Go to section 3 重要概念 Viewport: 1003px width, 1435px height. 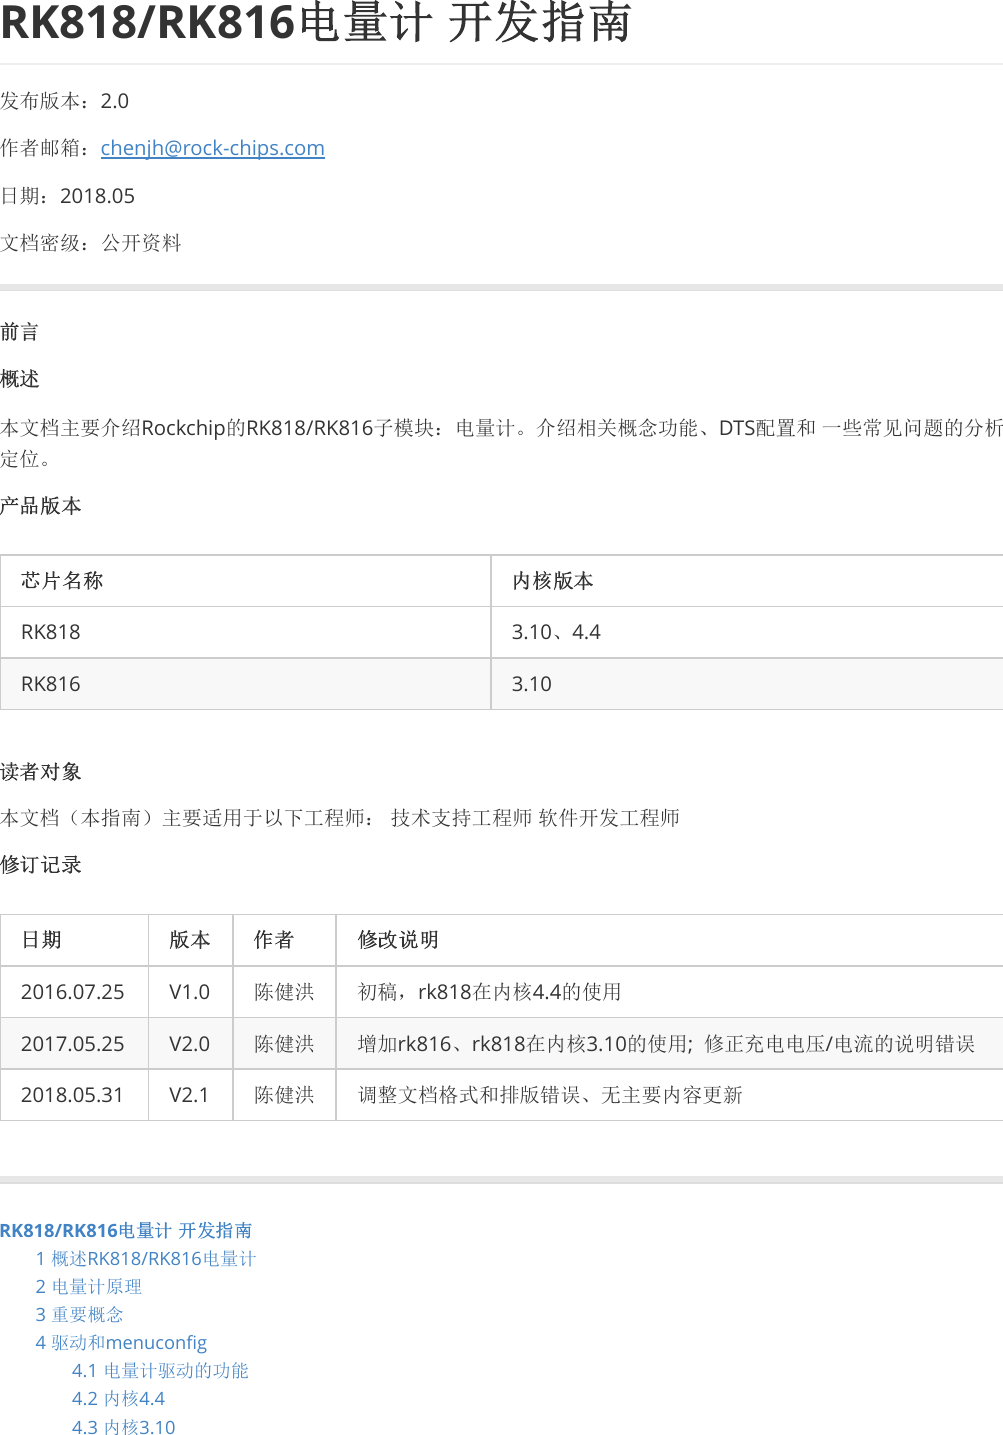coord(79,1314)
